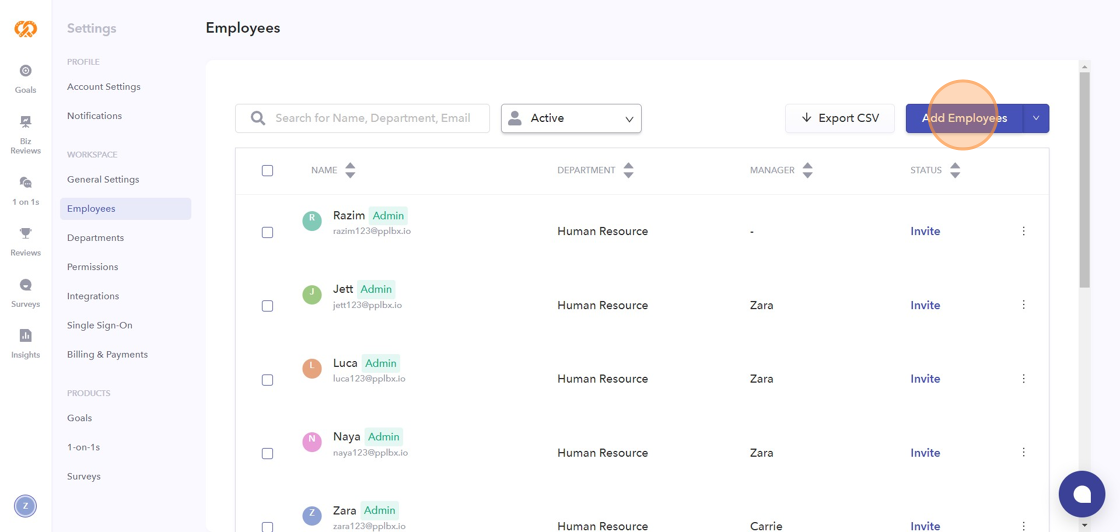Open the Active status filter dropdown
This screenshot has height=532, width=1120.
[x=571, y=118]
